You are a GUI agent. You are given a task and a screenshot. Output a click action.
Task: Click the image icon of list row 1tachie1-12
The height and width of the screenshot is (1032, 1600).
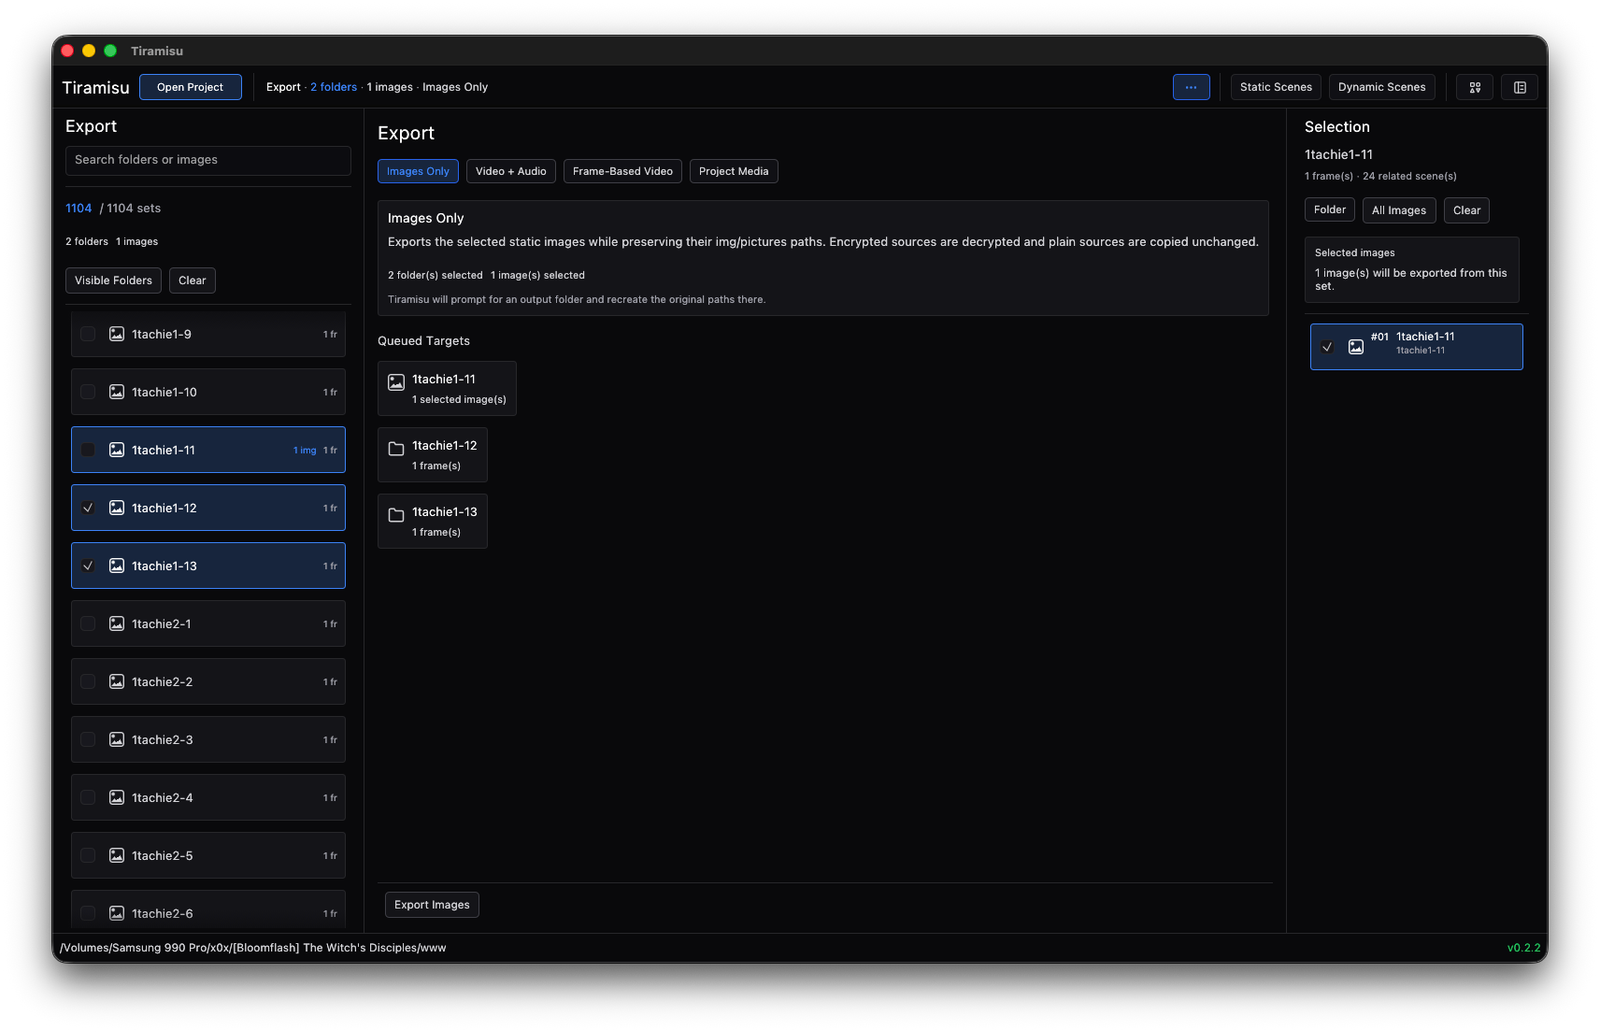[117, 508]
